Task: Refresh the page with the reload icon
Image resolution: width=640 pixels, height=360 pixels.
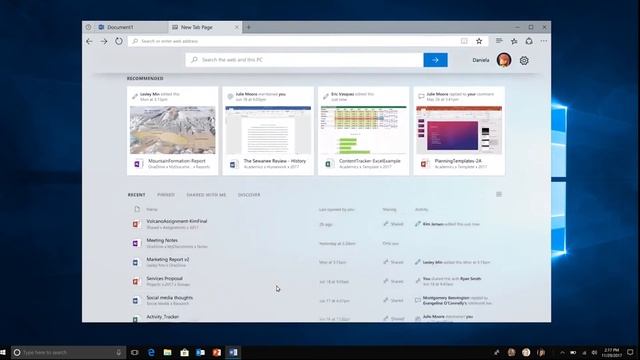Action: 119,41
